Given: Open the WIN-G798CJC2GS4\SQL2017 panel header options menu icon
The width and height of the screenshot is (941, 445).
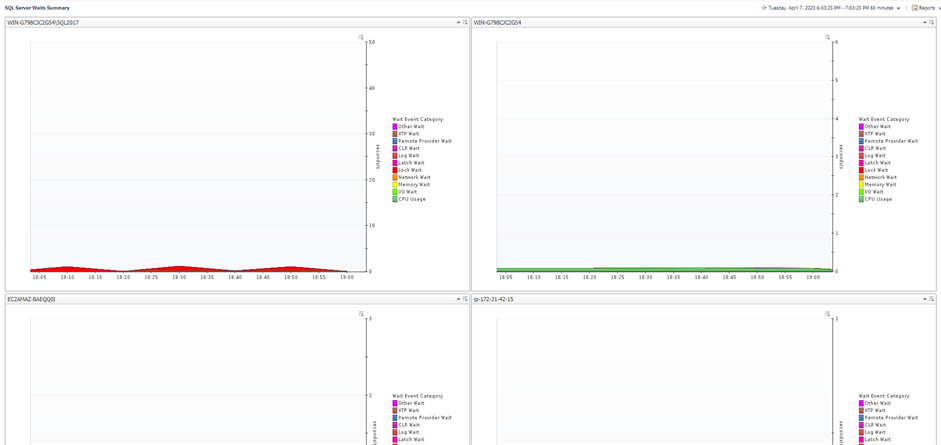Looking at the screenshot, I should (x=465, y=22).
